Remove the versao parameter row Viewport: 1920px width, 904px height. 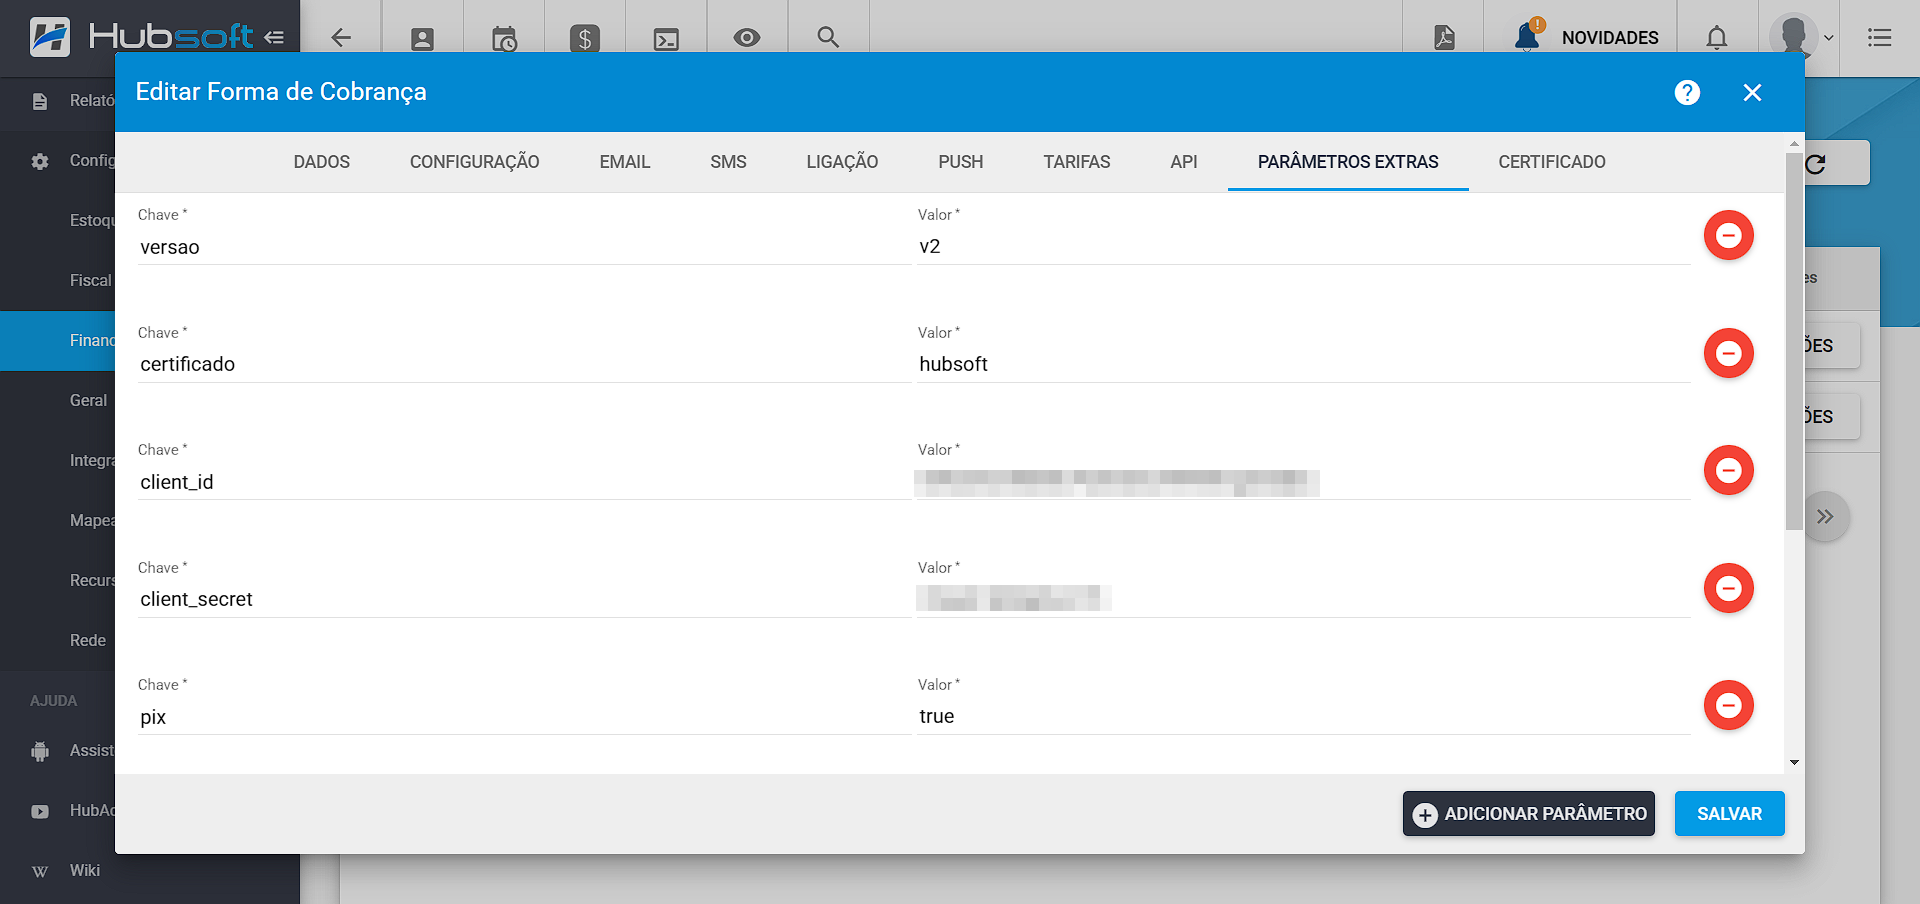point(1729,235)
